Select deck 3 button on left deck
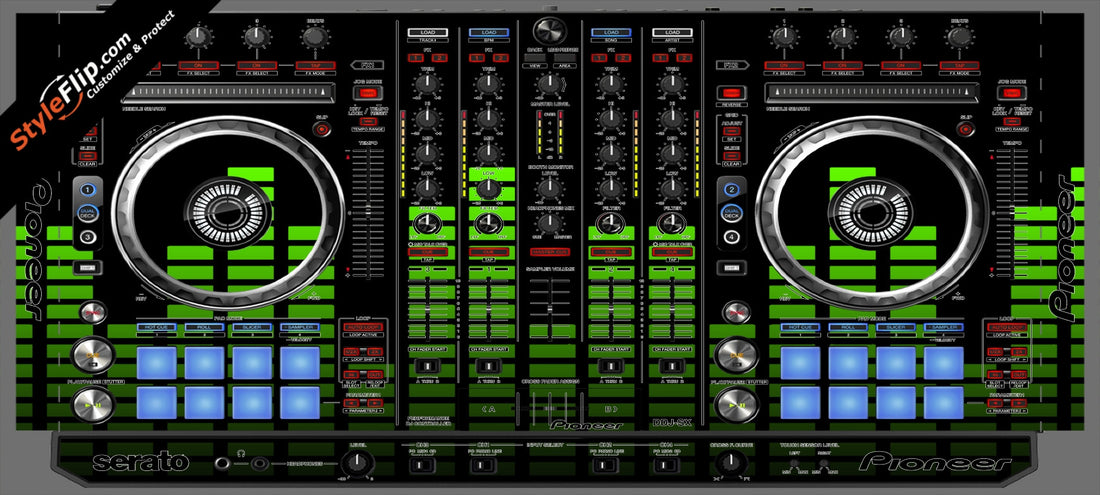1100x495 pixels. pos(87,237)
